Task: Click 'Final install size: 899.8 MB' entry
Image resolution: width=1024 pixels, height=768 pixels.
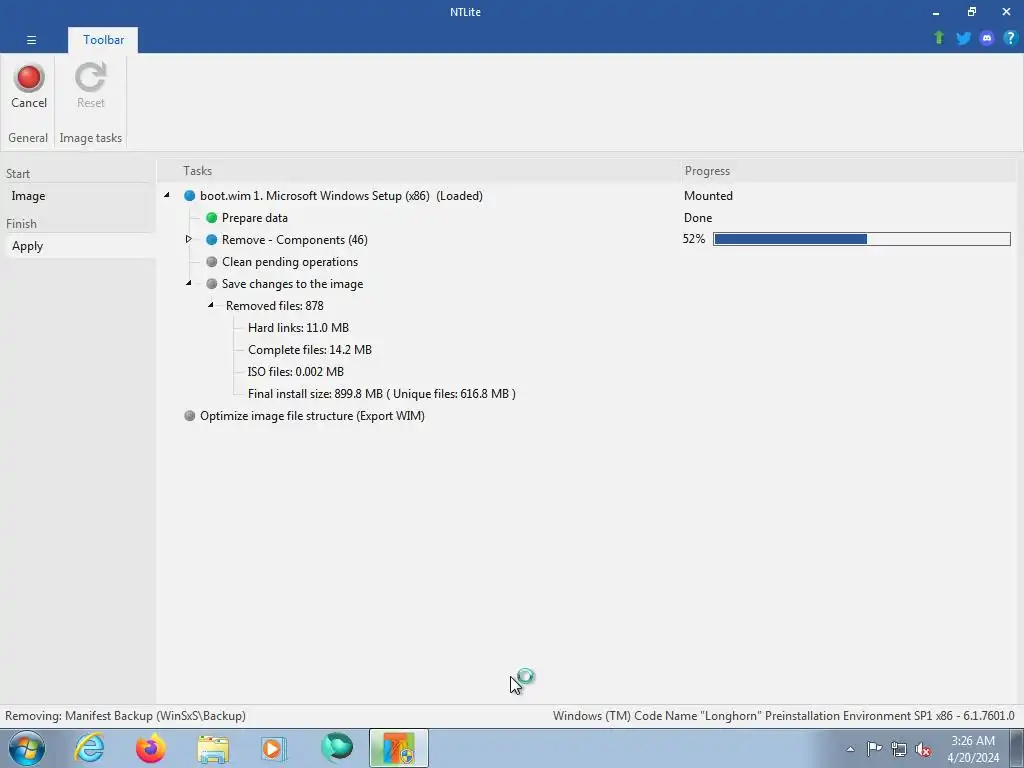Action: coord(381,394)
